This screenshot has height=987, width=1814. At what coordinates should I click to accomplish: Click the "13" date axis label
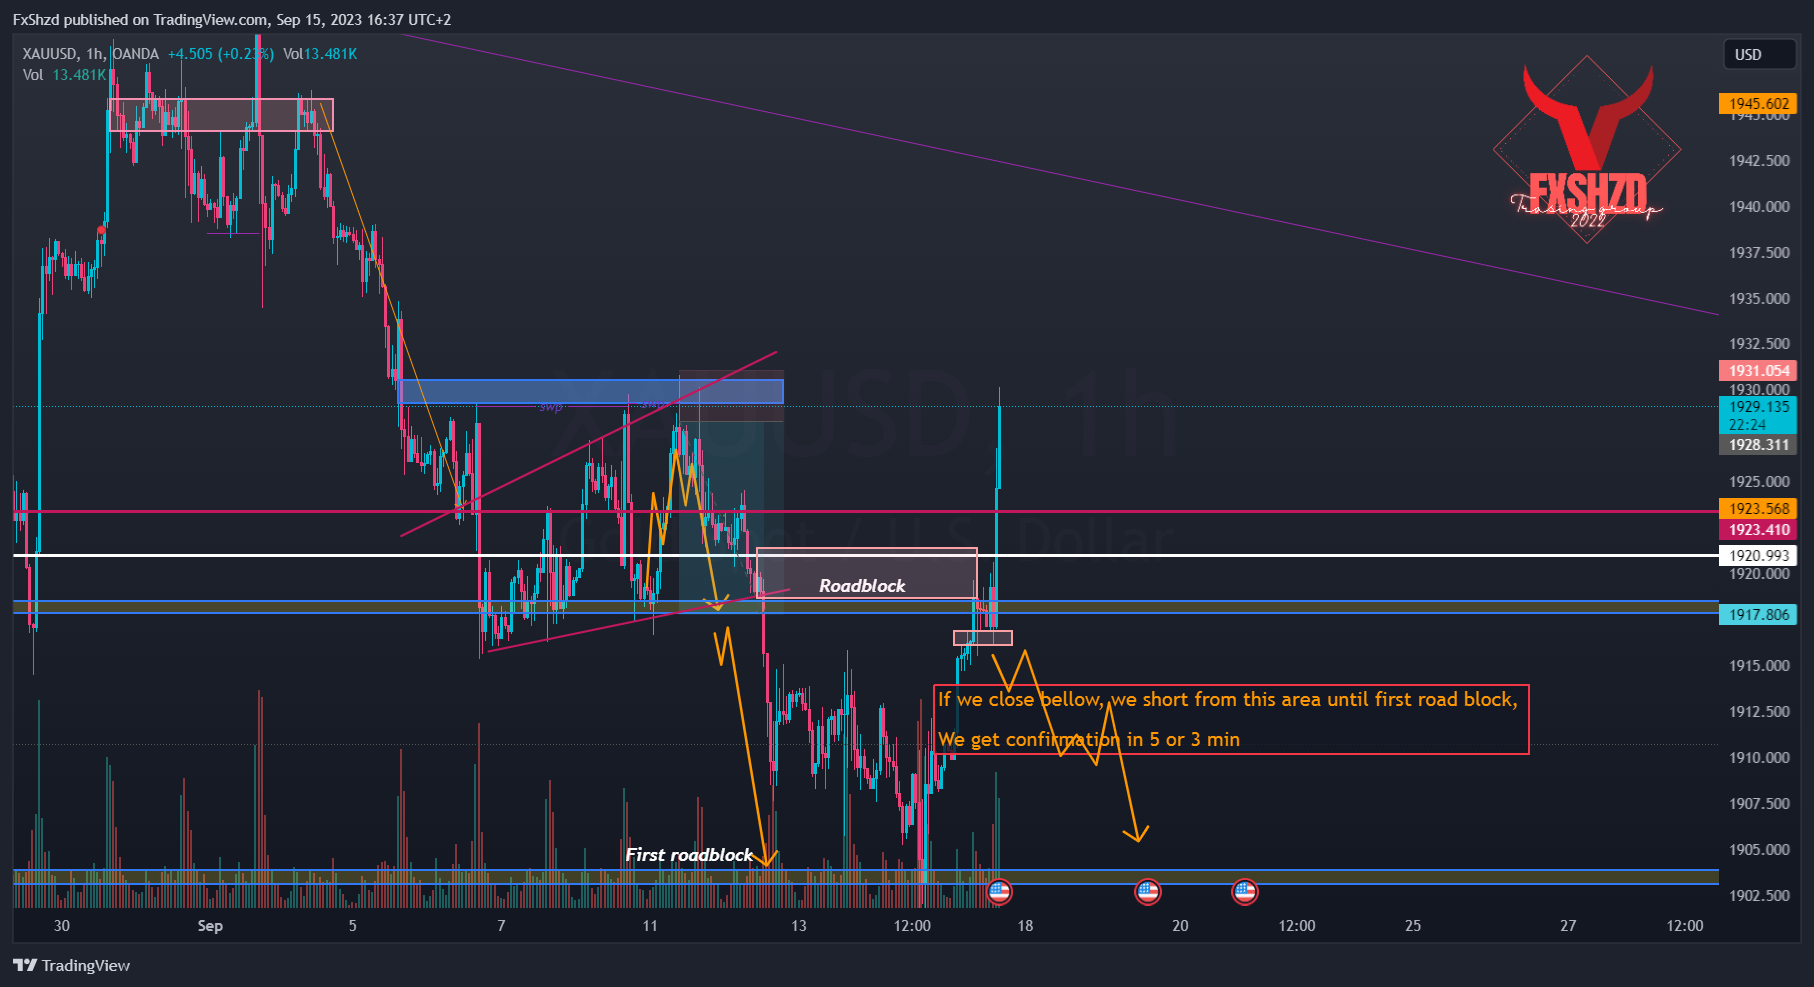coord(798,926)
